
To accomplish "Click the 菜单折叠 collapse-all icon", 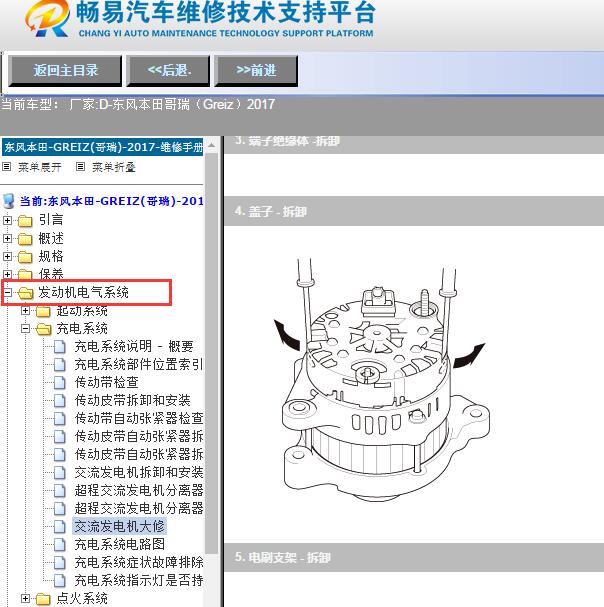I will [x=80, y=167].
